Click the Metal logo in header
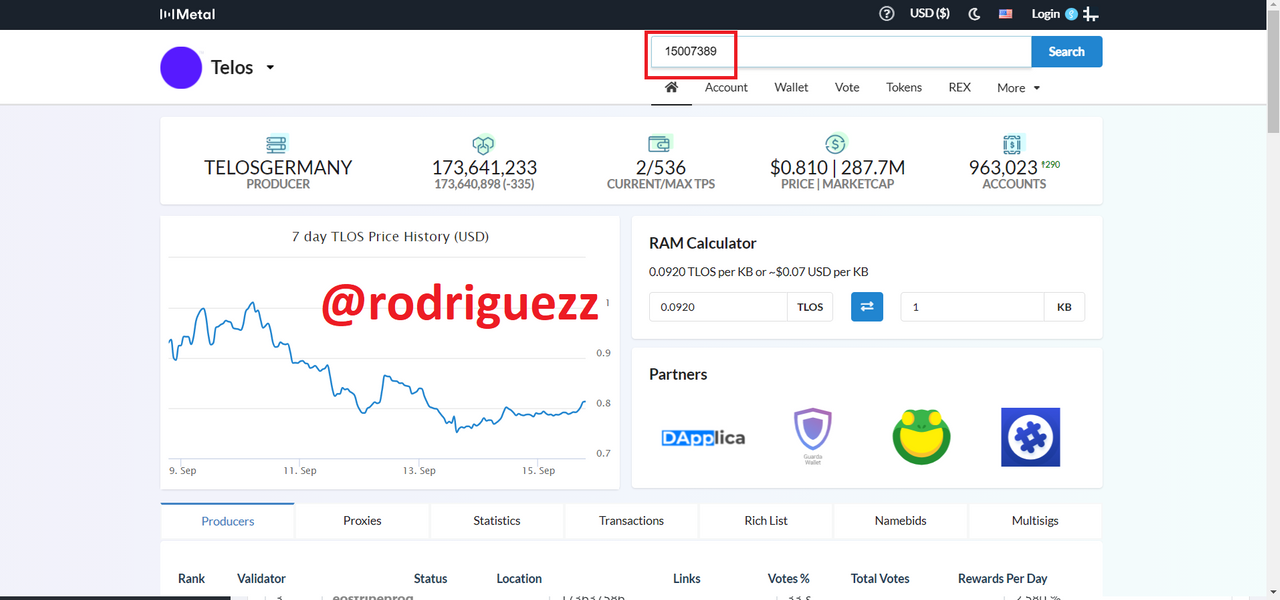Screen dimensions: 1280x600 click(187, 14)
